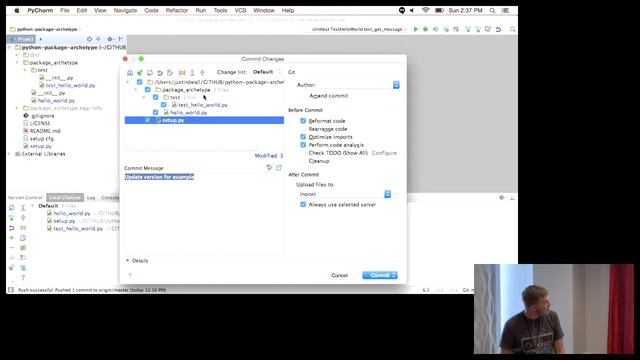Toggle checkbox for test_hello_world.py
640x360 pixels.
(164, 105)
